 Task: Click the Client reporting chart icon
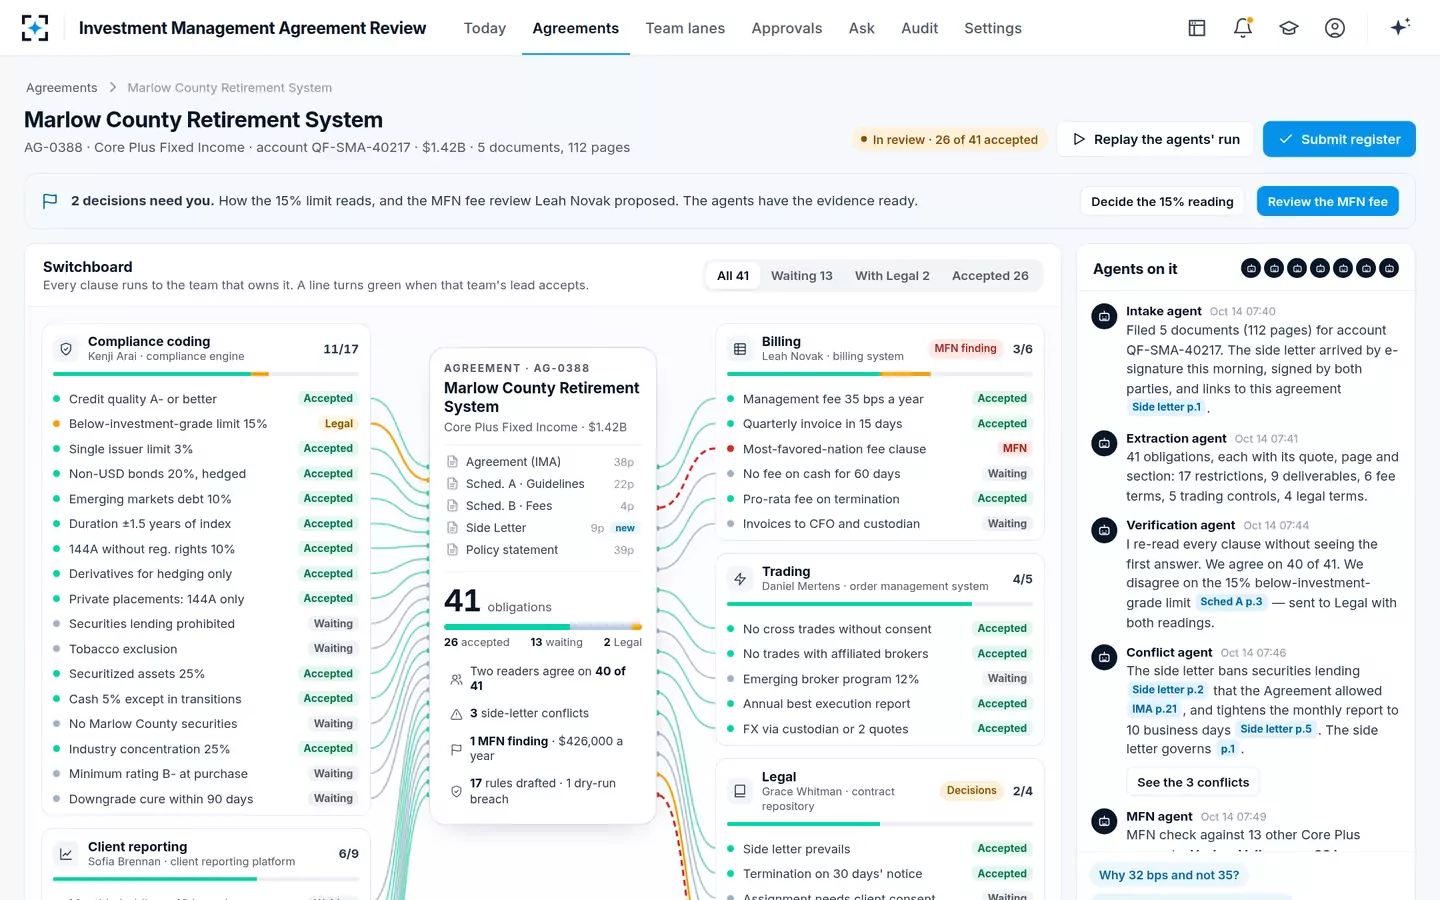pyautogui.click(x=66, y=854)
